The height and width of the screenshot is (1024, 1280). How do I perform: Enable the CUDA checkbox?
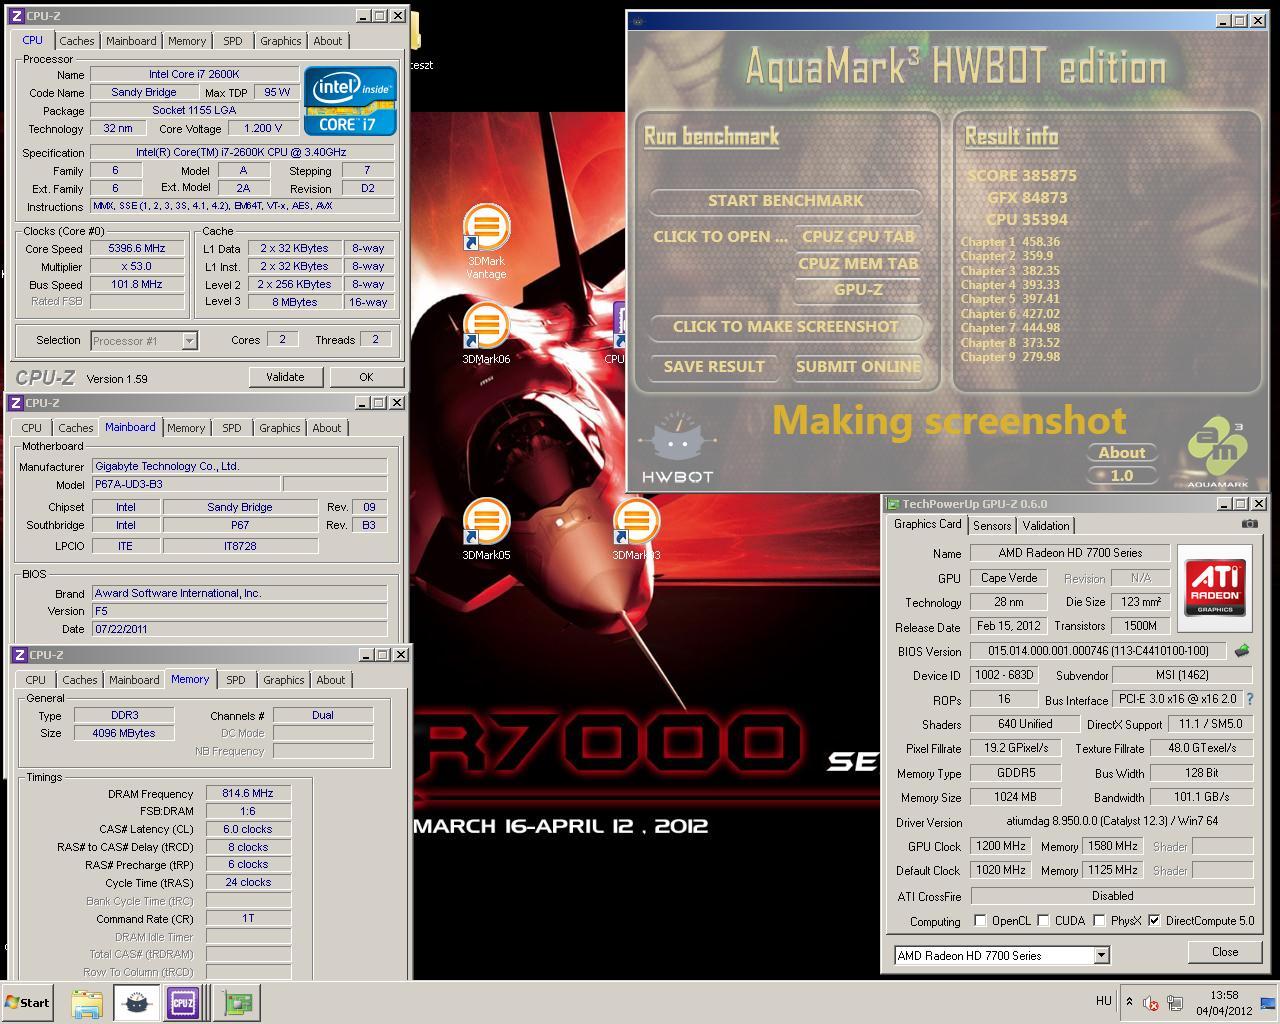click(1043, 921)
